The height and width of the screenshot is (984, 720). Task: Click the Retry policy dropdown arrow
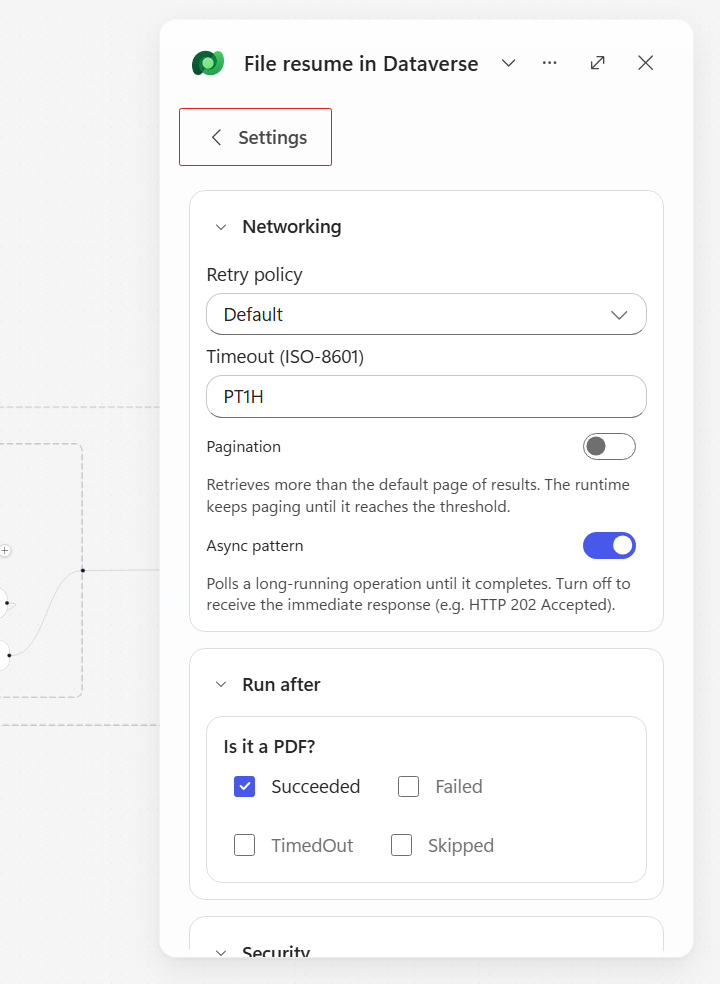[x=619, y=315]
